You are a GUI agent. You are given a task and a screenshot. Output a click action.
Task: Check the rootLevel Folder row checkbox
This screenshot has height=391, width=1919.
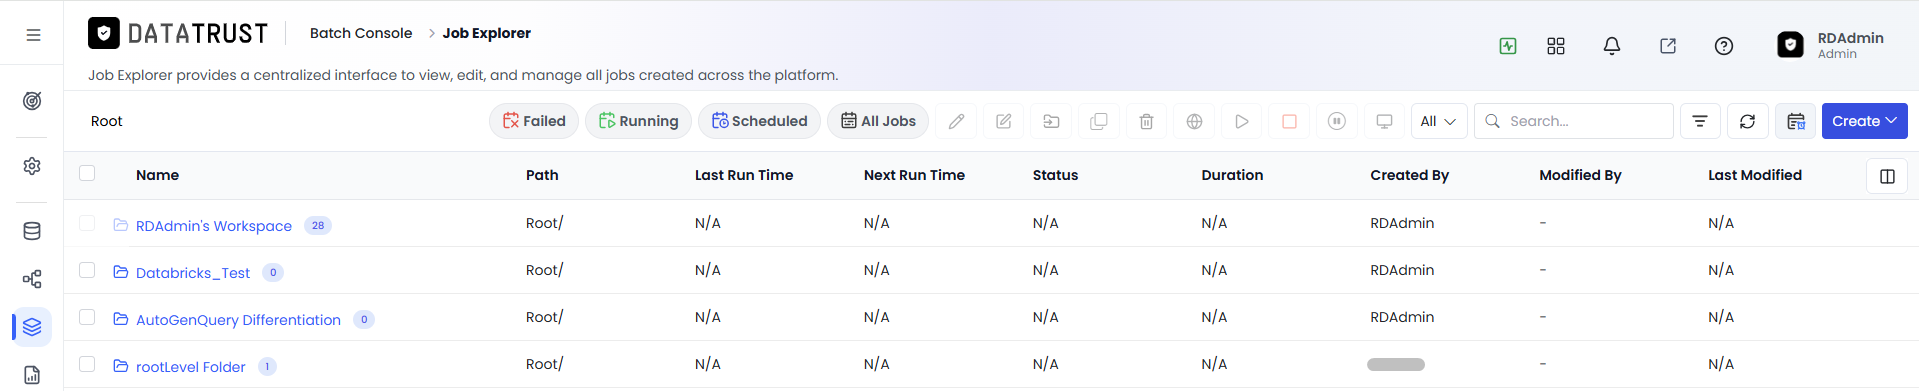87,364
